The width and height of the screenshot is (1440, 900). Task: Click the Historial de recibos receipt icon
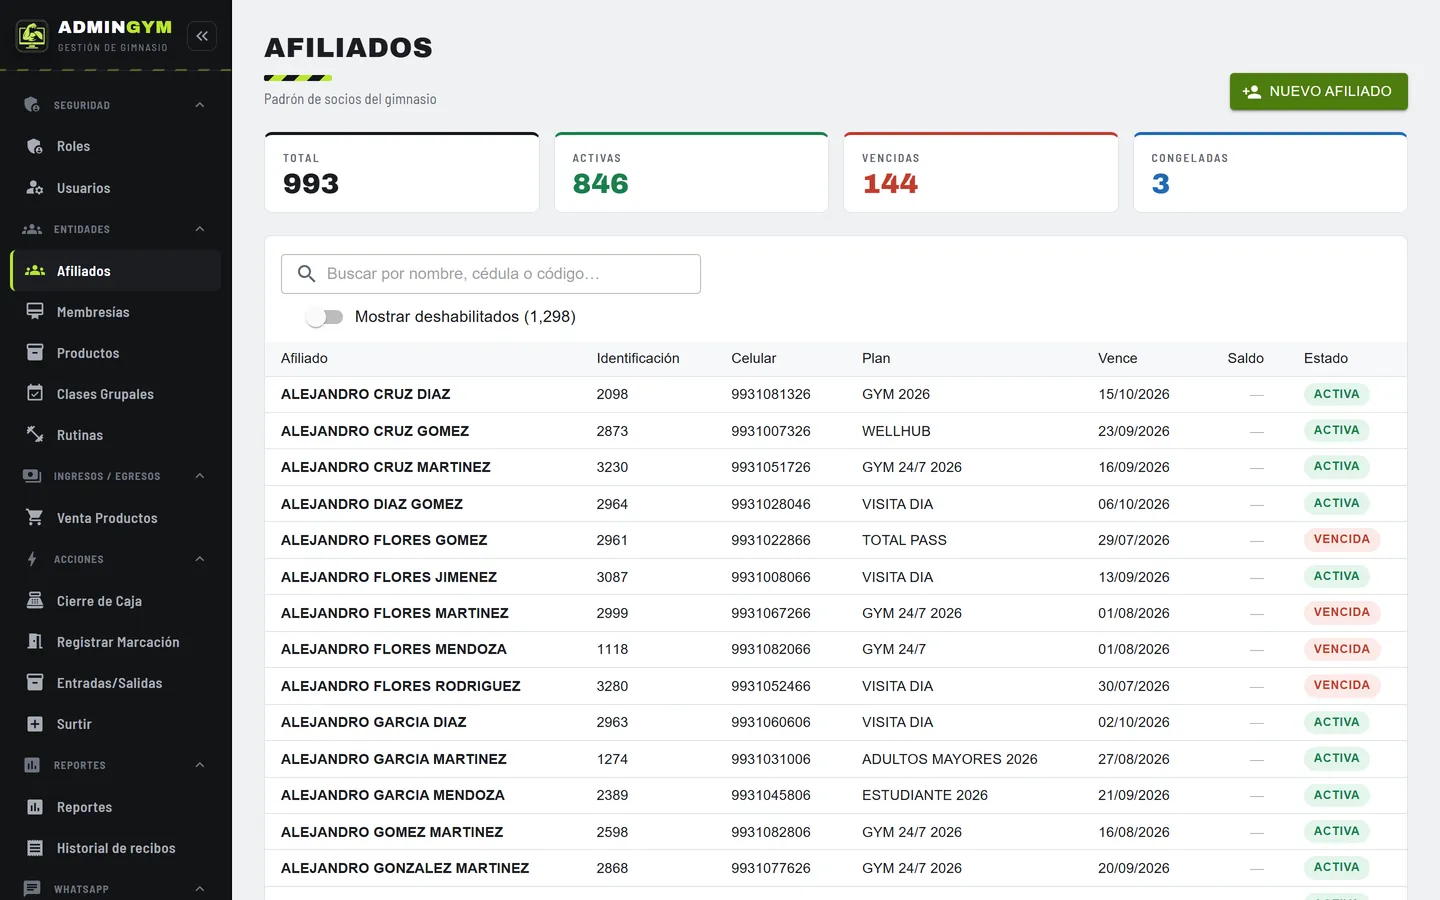(x=35, y=848)
